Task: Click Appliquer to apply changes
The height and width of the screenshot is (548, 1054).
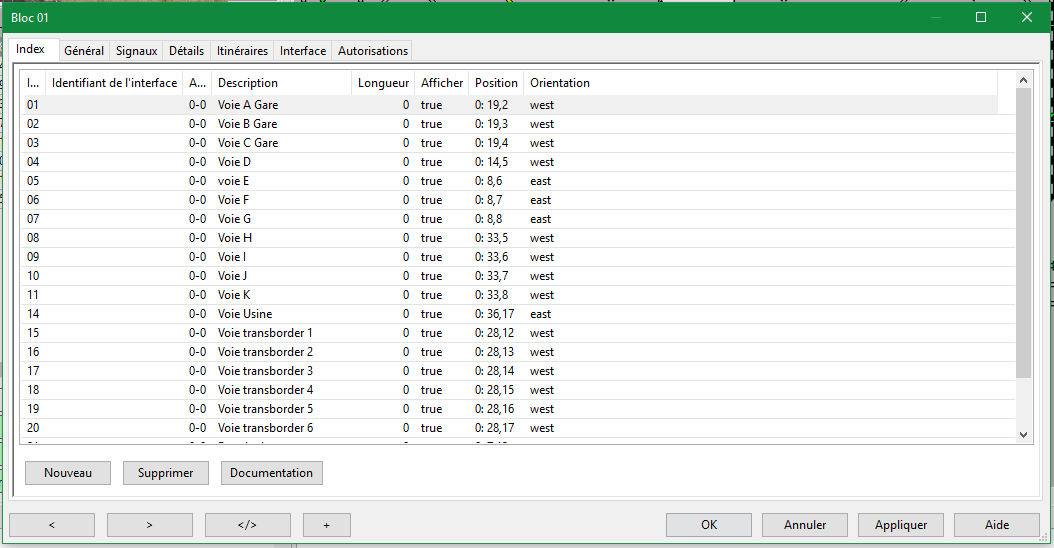Action: tap(901, 525)
